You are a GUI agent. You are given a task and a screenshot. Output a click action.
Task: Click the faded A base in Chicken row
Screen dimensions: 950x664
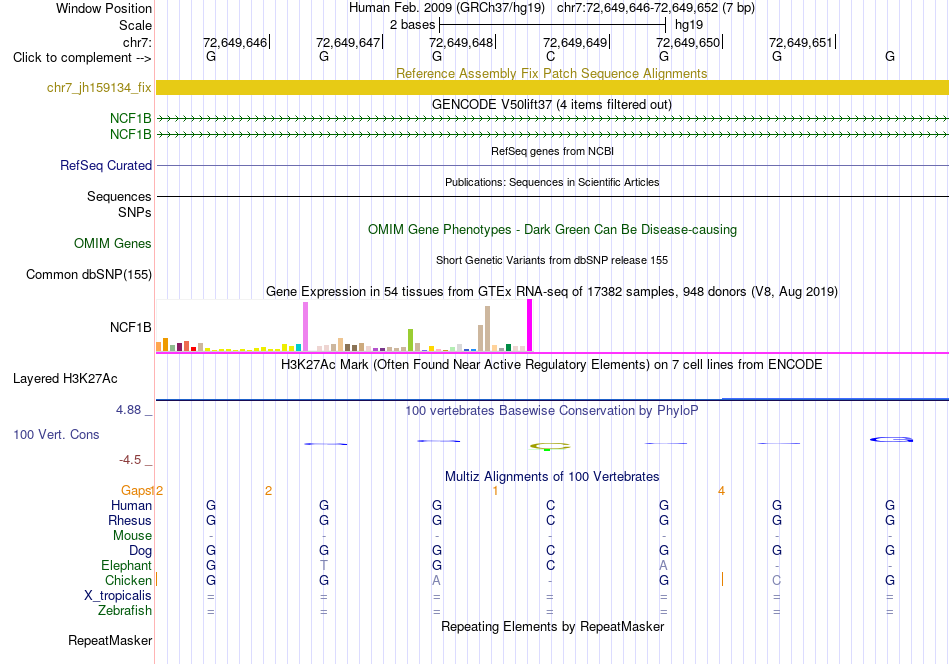coord(436,580)
